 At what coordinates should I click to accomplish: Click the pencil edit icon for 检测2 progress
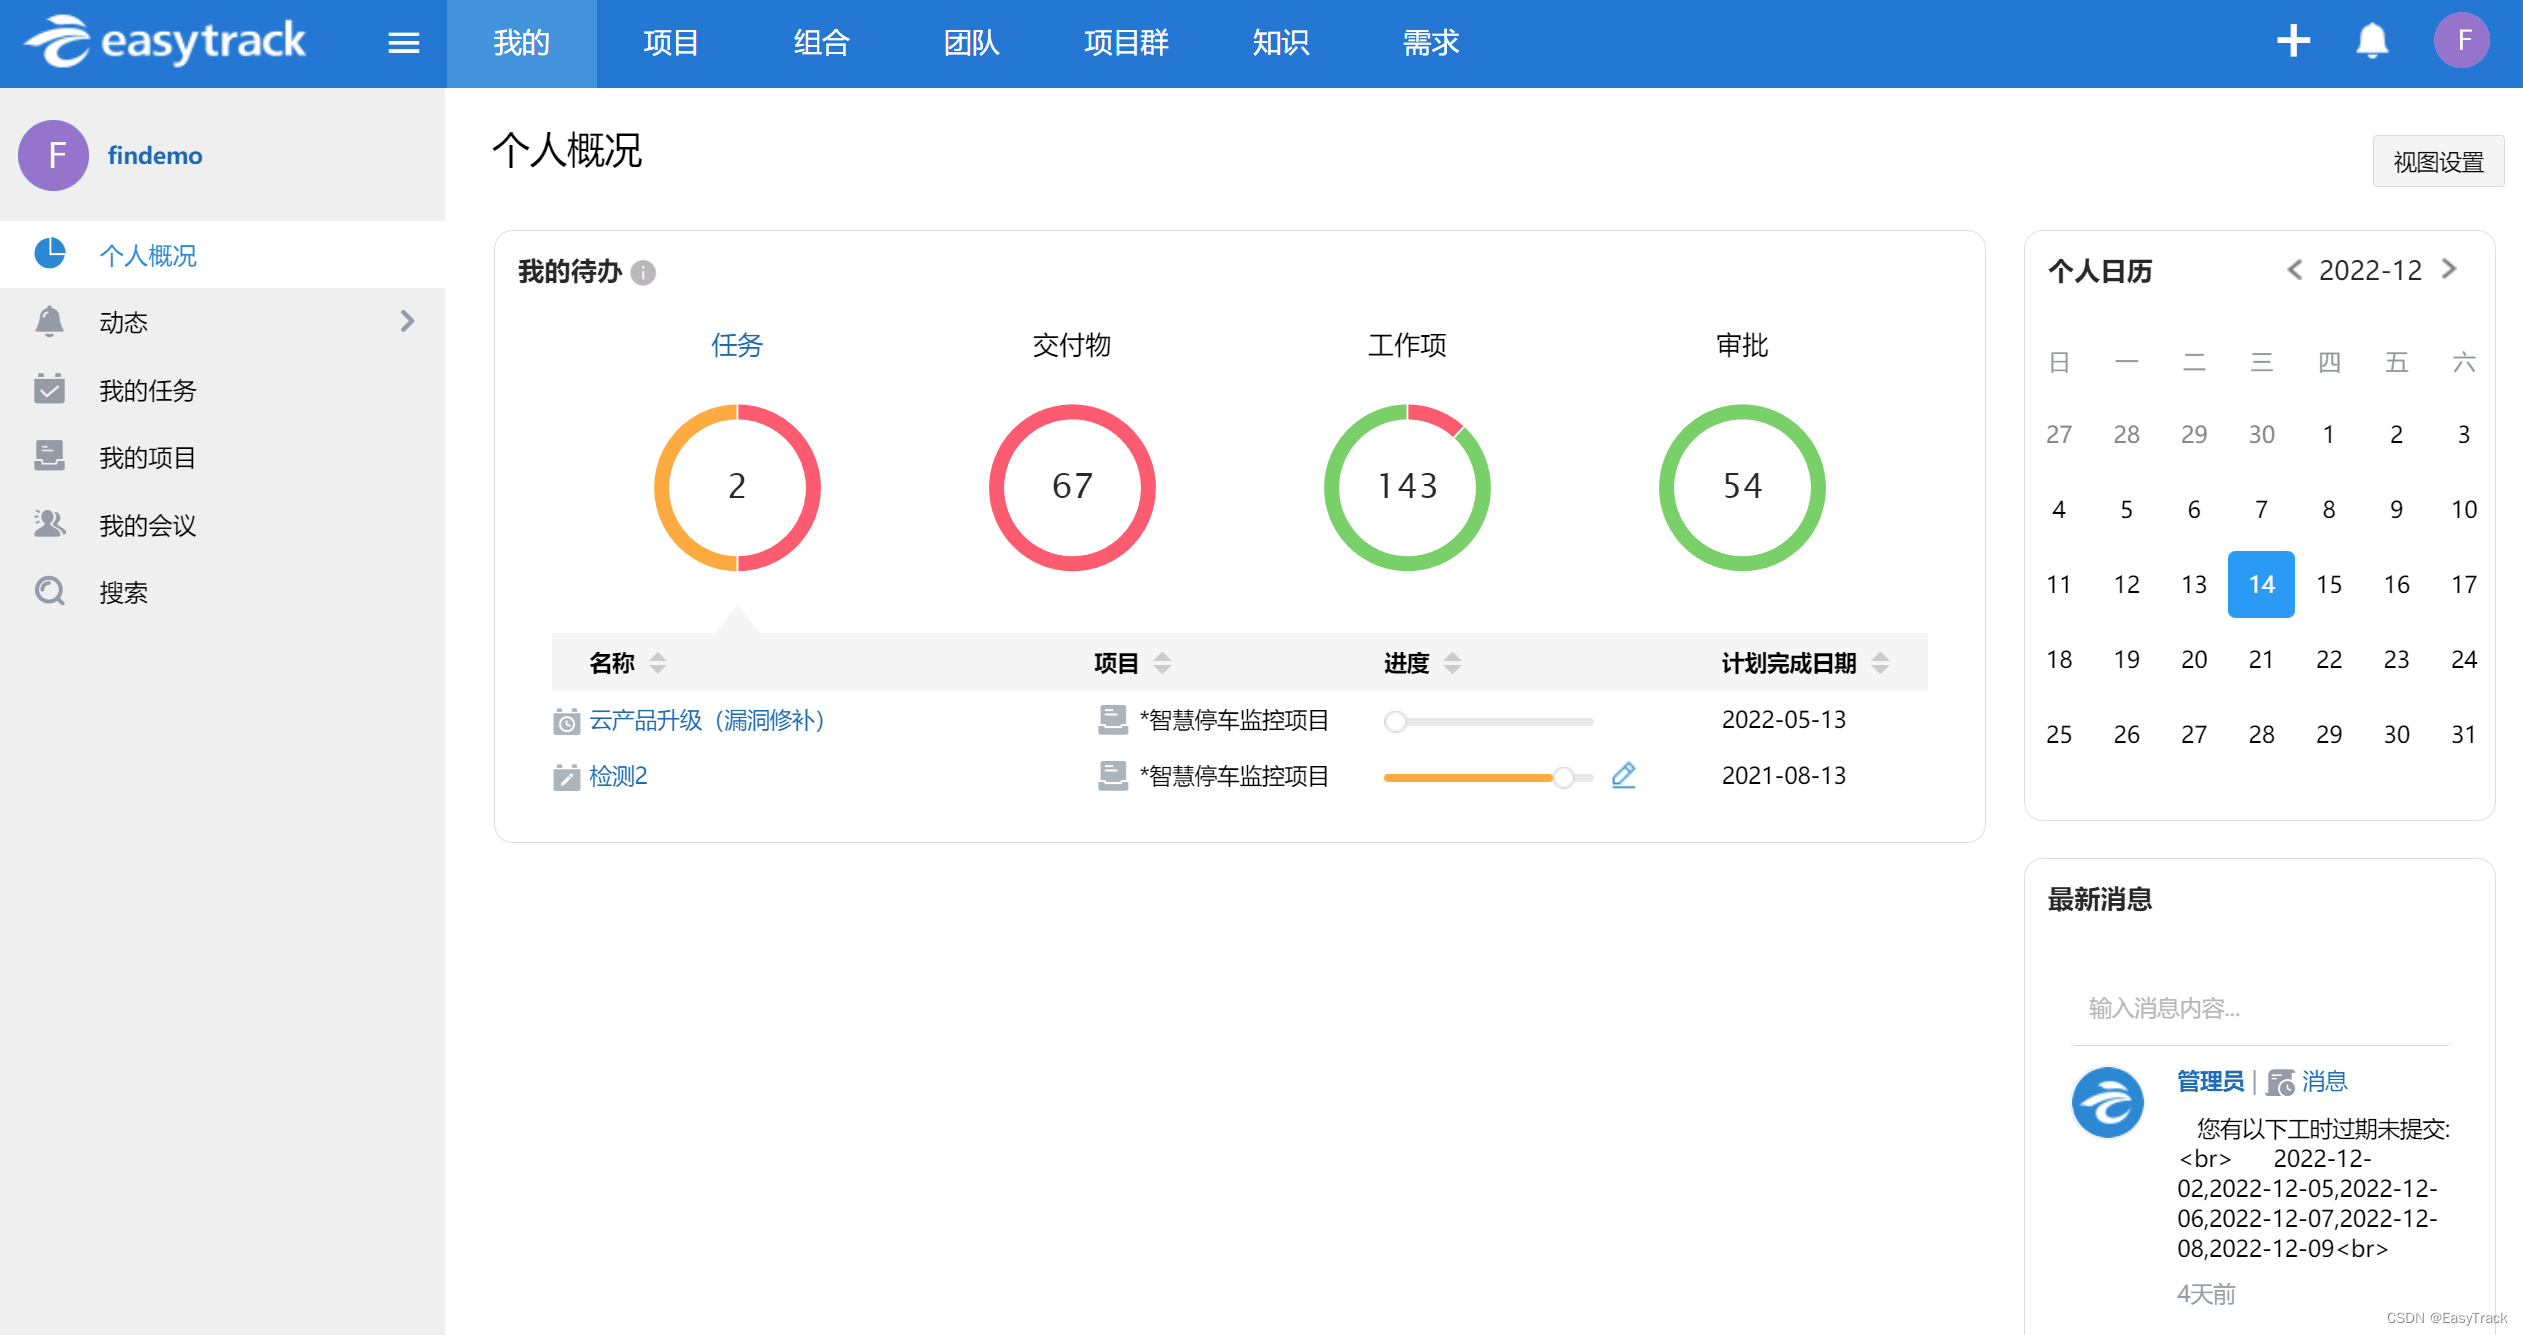coord(1624,775)
